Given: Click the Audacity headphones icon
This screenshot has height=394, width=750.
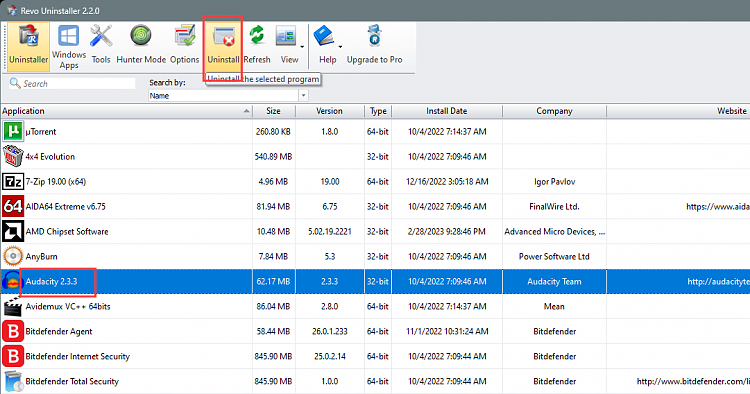Looking at the screenshot, I should click(12, 282).
